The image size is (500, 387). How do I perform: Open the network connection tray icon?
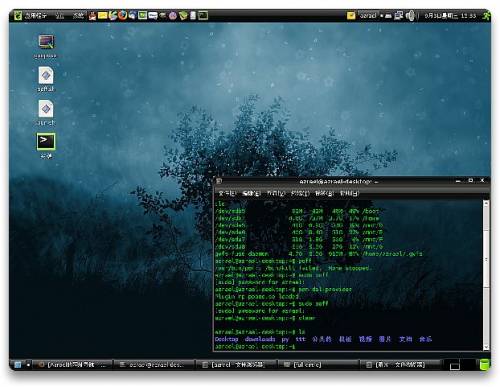(398, 15)
